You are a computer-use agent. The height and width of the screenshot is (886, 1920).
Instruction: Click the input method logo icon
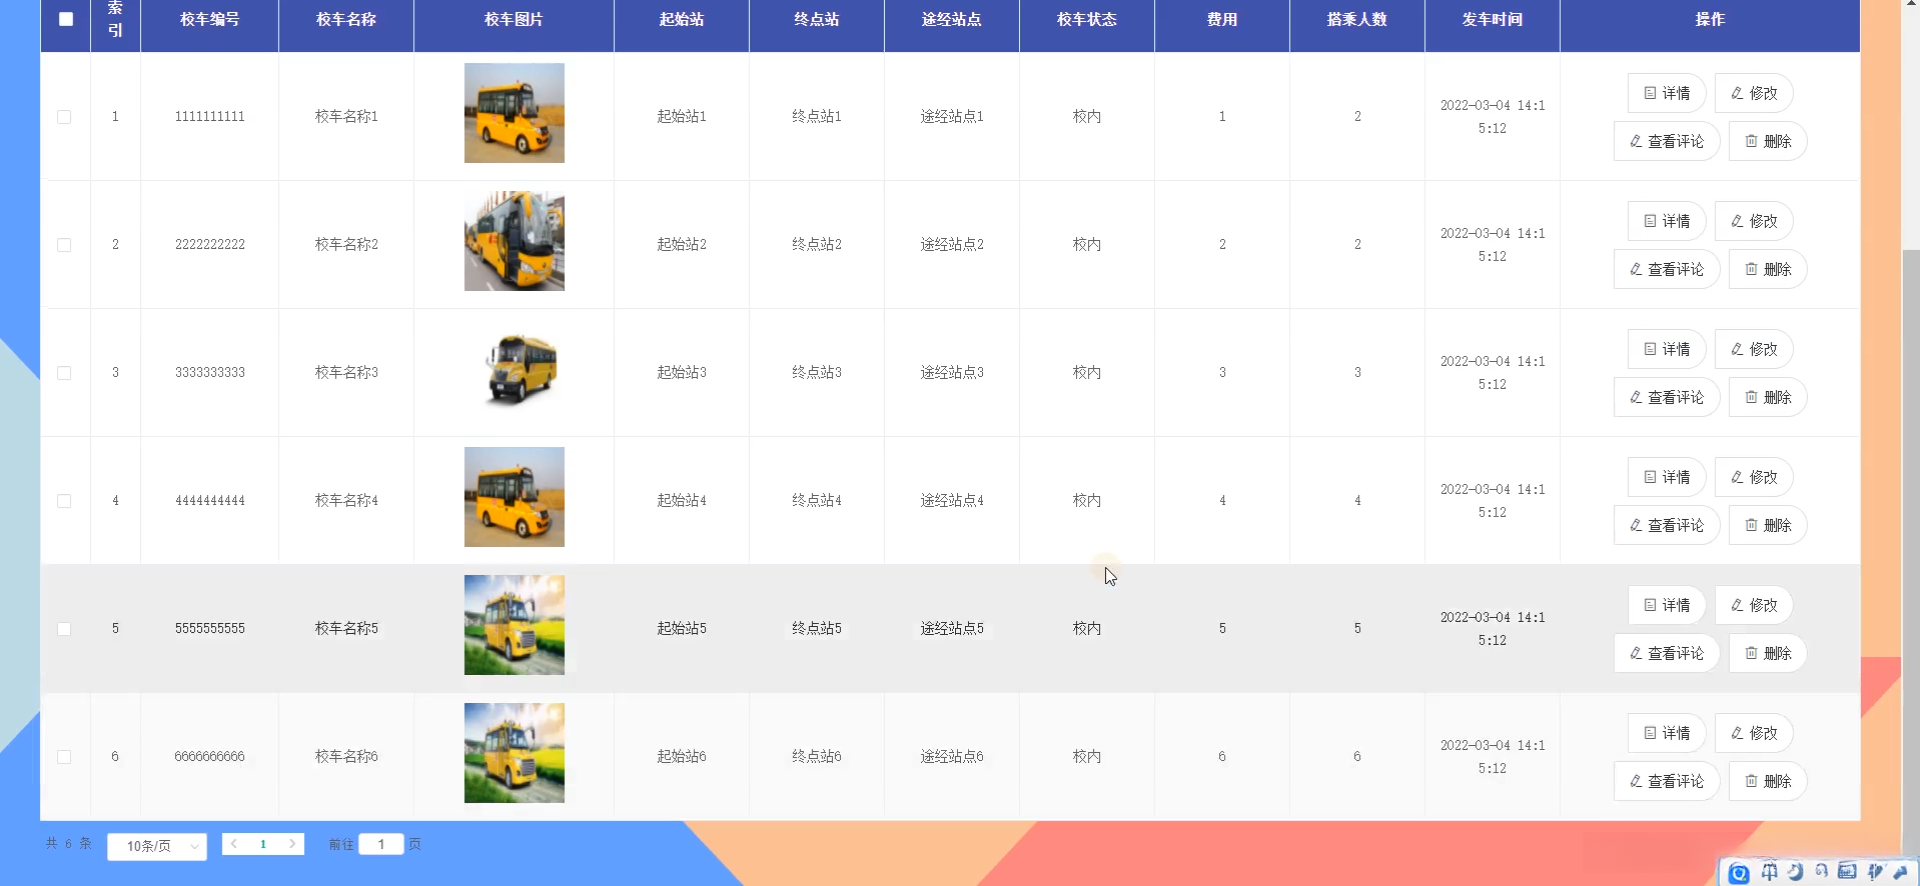coord(1739,873)
